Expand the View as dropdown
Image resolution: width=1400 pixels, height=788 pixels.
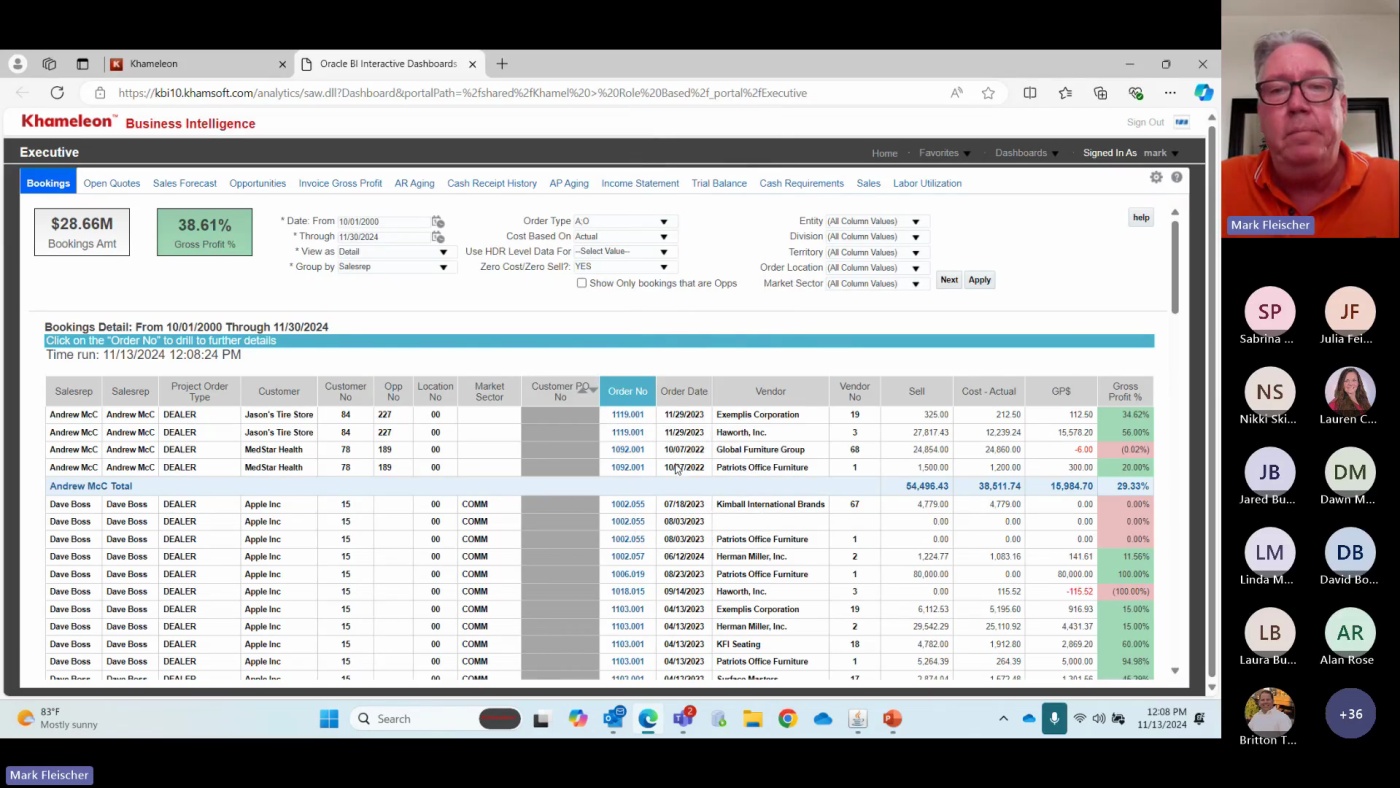point(443,252)
